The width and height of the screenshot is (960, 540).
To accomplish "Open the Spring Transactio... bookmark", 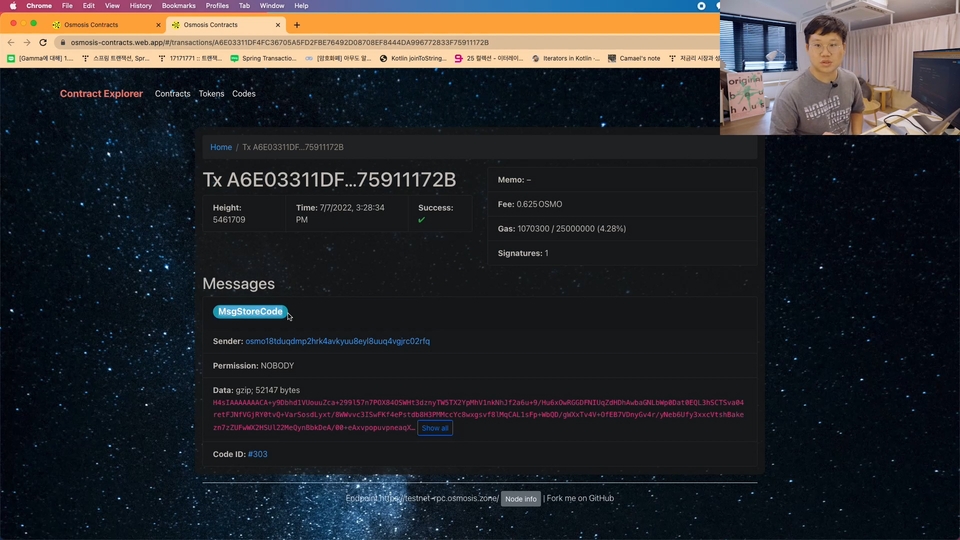I will pyautogui.click(x=263, y=58).
